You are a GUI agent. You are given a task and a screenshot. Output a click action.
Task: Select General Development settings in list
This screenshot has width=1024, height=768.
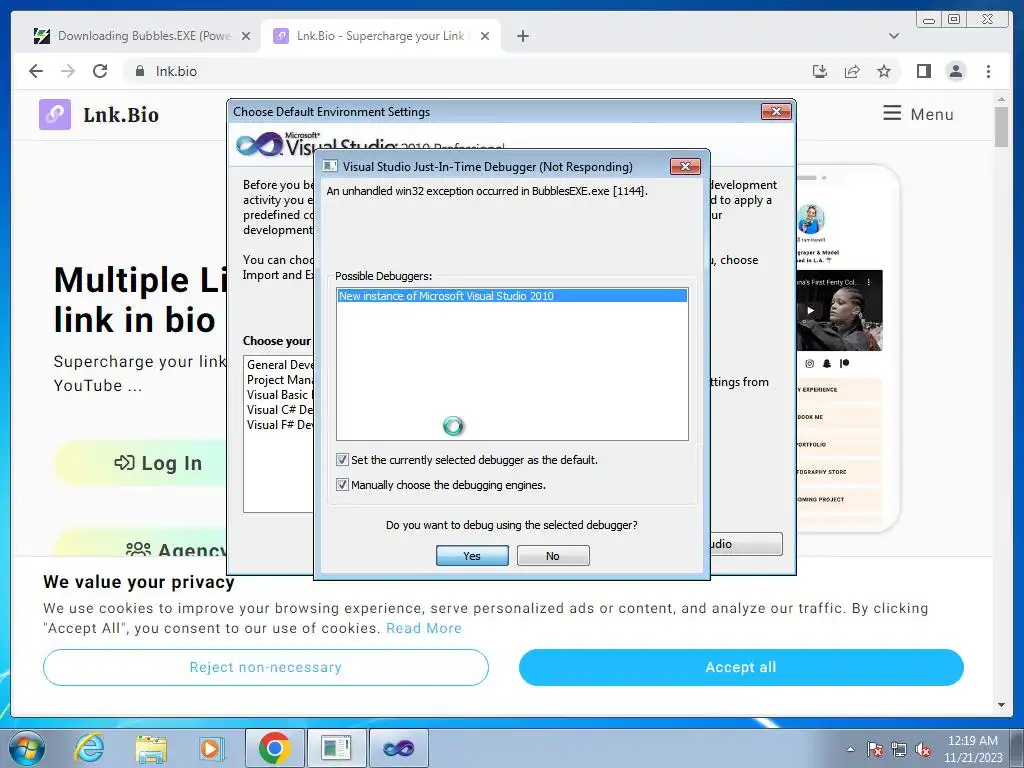tap(280, 364)
